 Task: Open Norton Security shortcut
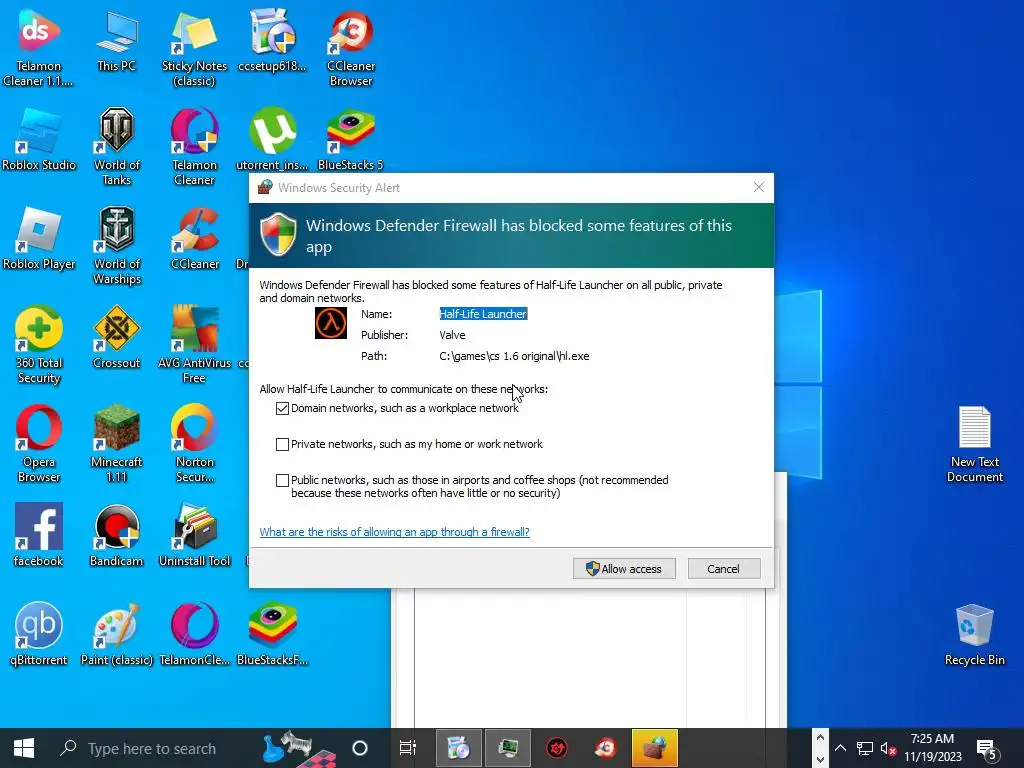[194, 443]
